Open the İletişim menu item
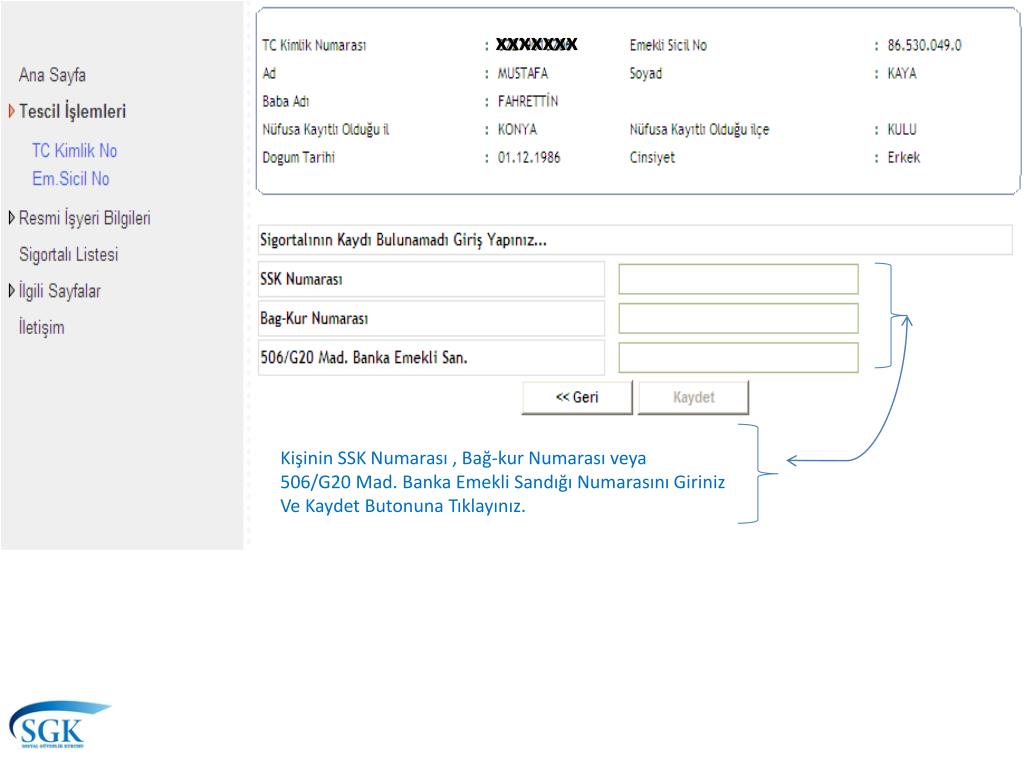The height and width of the screenshot is (768, 1024). [42, 327]
